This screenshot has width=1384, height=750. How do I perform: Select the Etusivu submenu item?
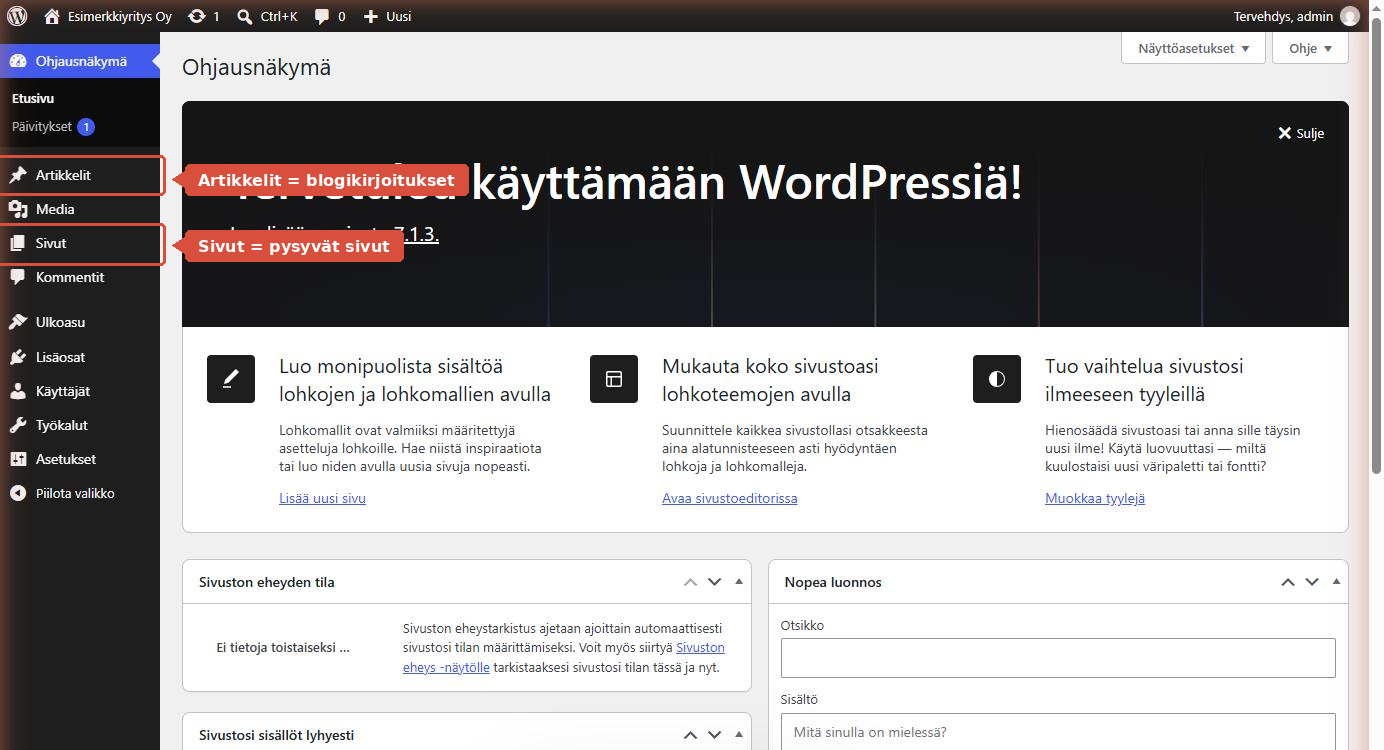(33, 99)
